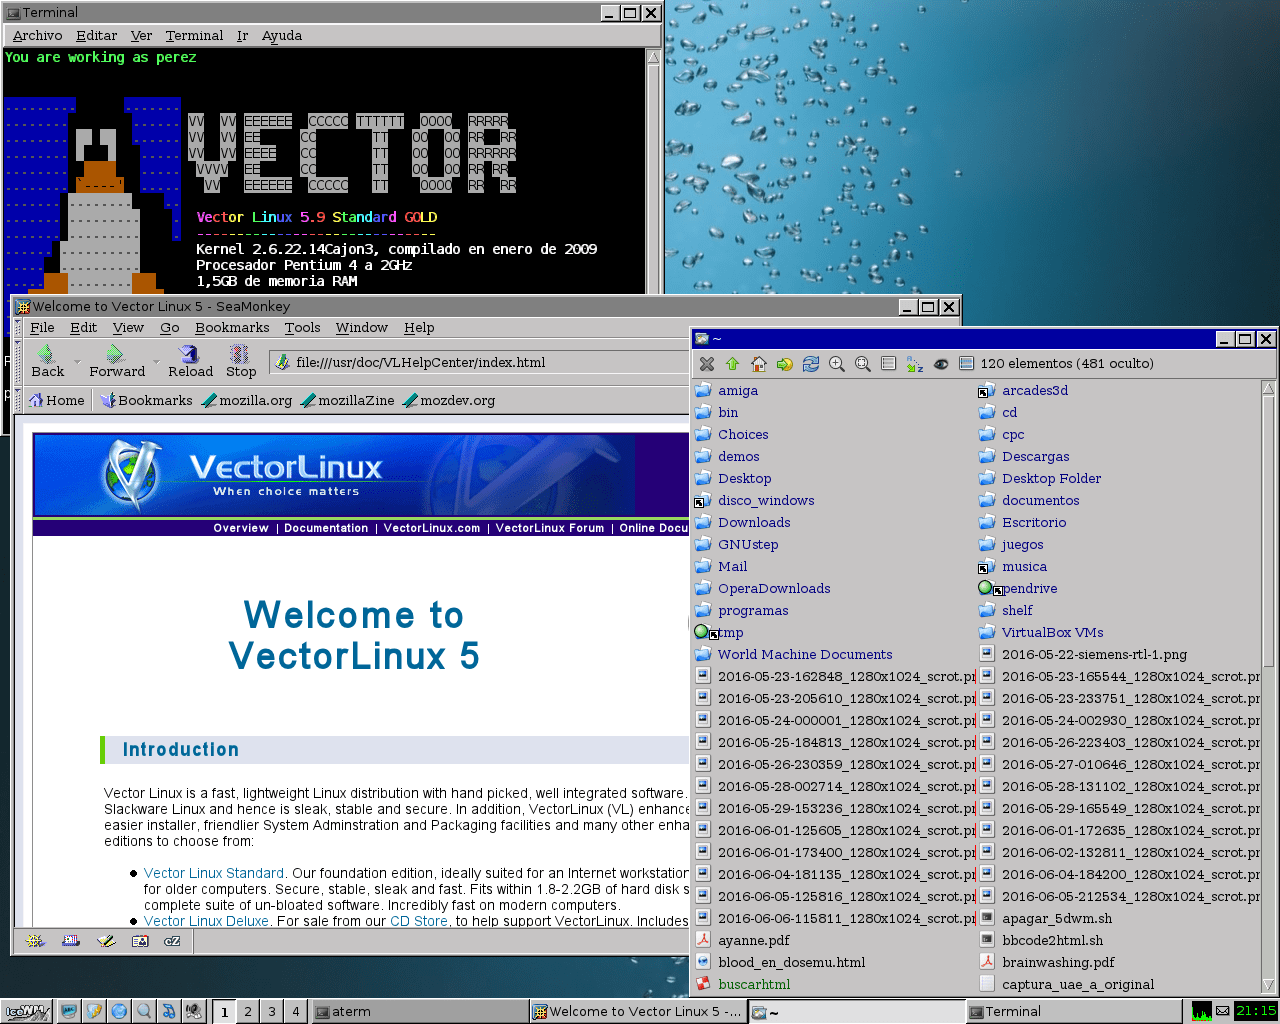Click the file manager vertical scrollbar
The width and height of the screenshot is (1280, 1024).
[1269, 685]
